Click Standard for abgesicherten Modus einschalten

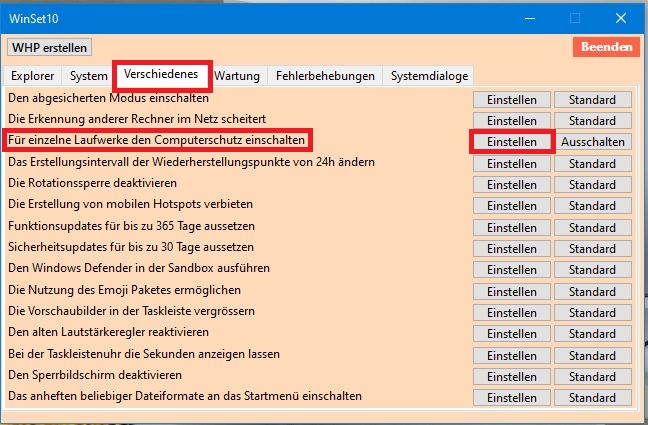coord(593,100)
